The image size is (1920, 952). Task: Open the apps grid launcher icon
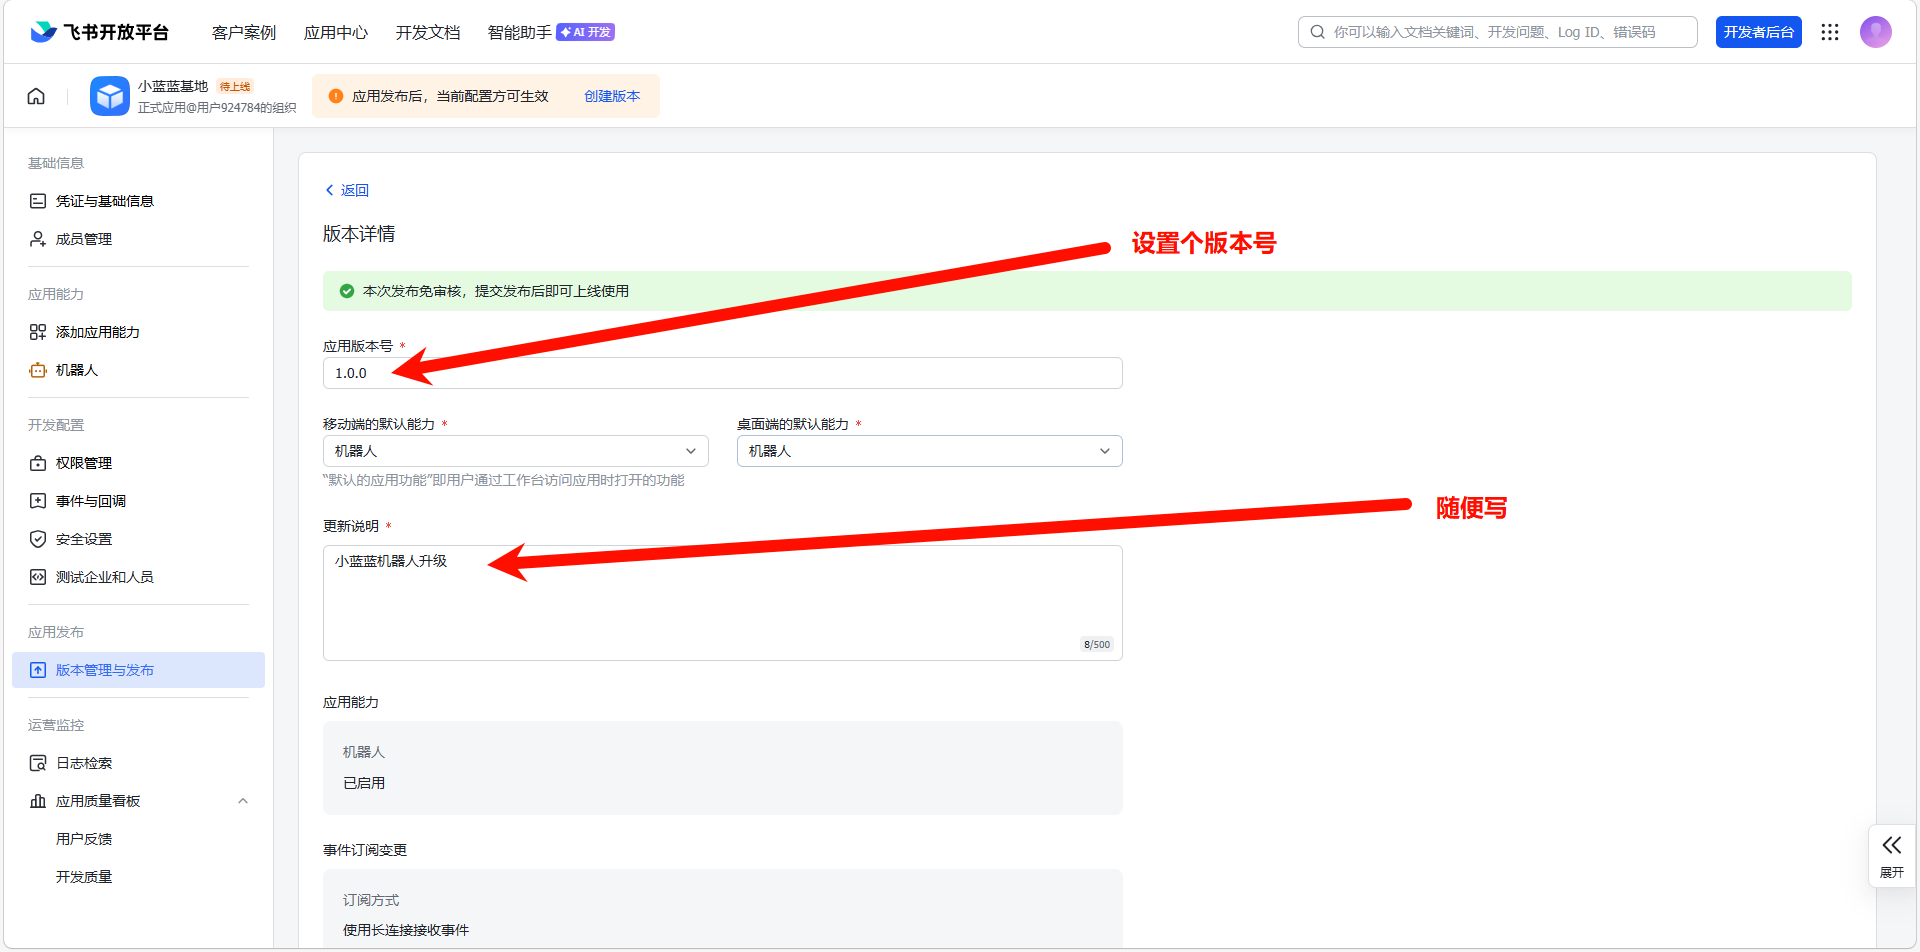tap(1830, 32)
